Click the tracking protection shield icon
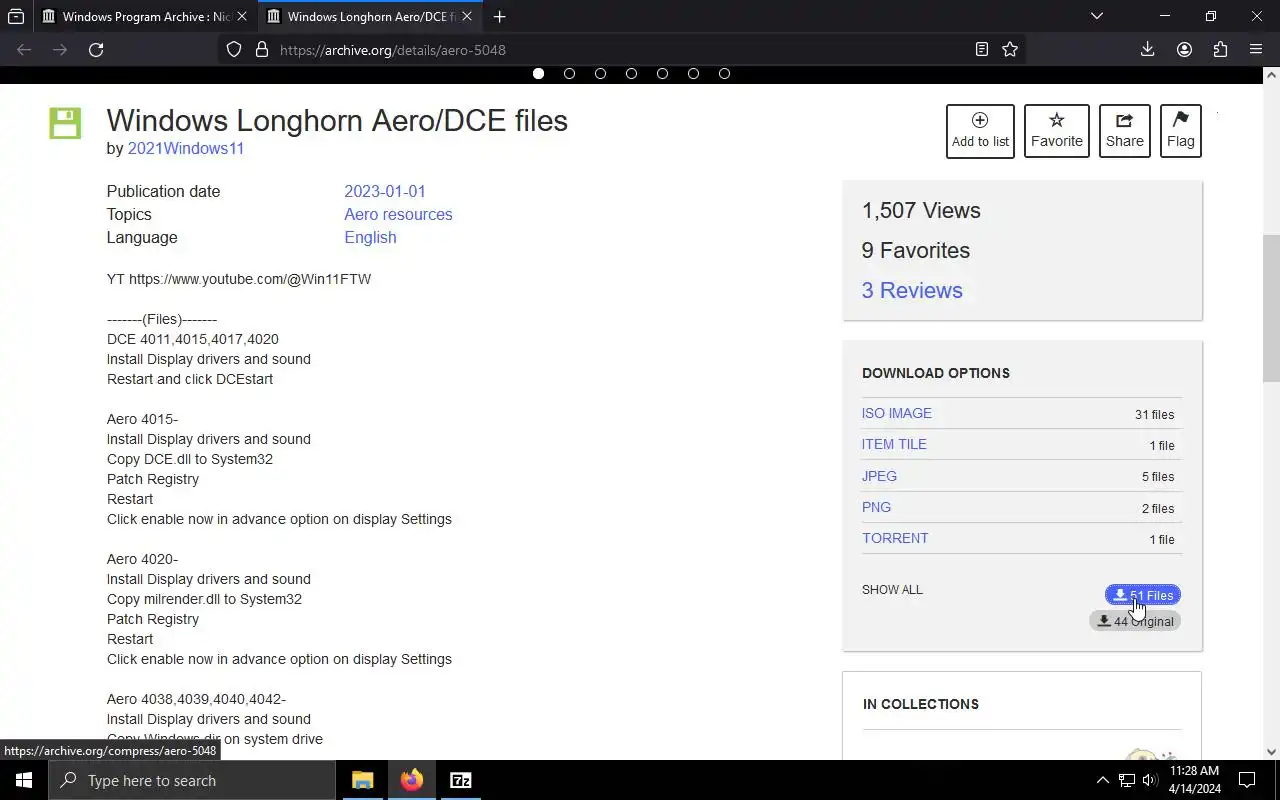1280x800 pixels. [234, 49]
